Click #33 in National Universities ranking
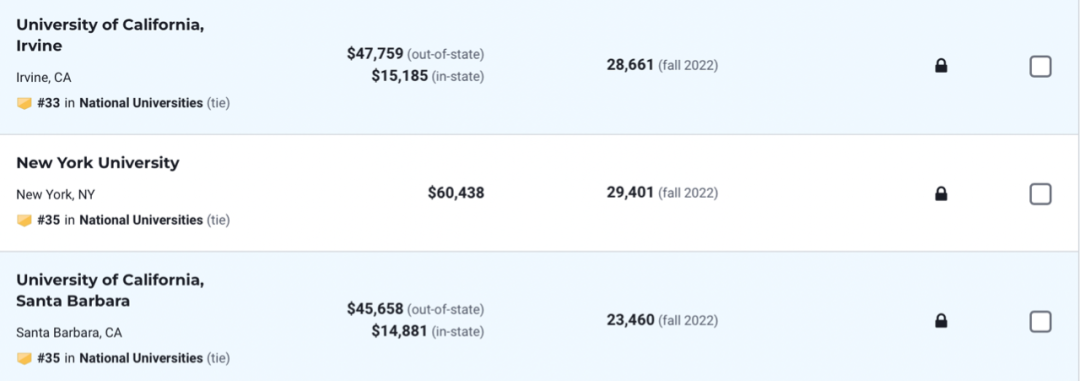 click(134, 103)
